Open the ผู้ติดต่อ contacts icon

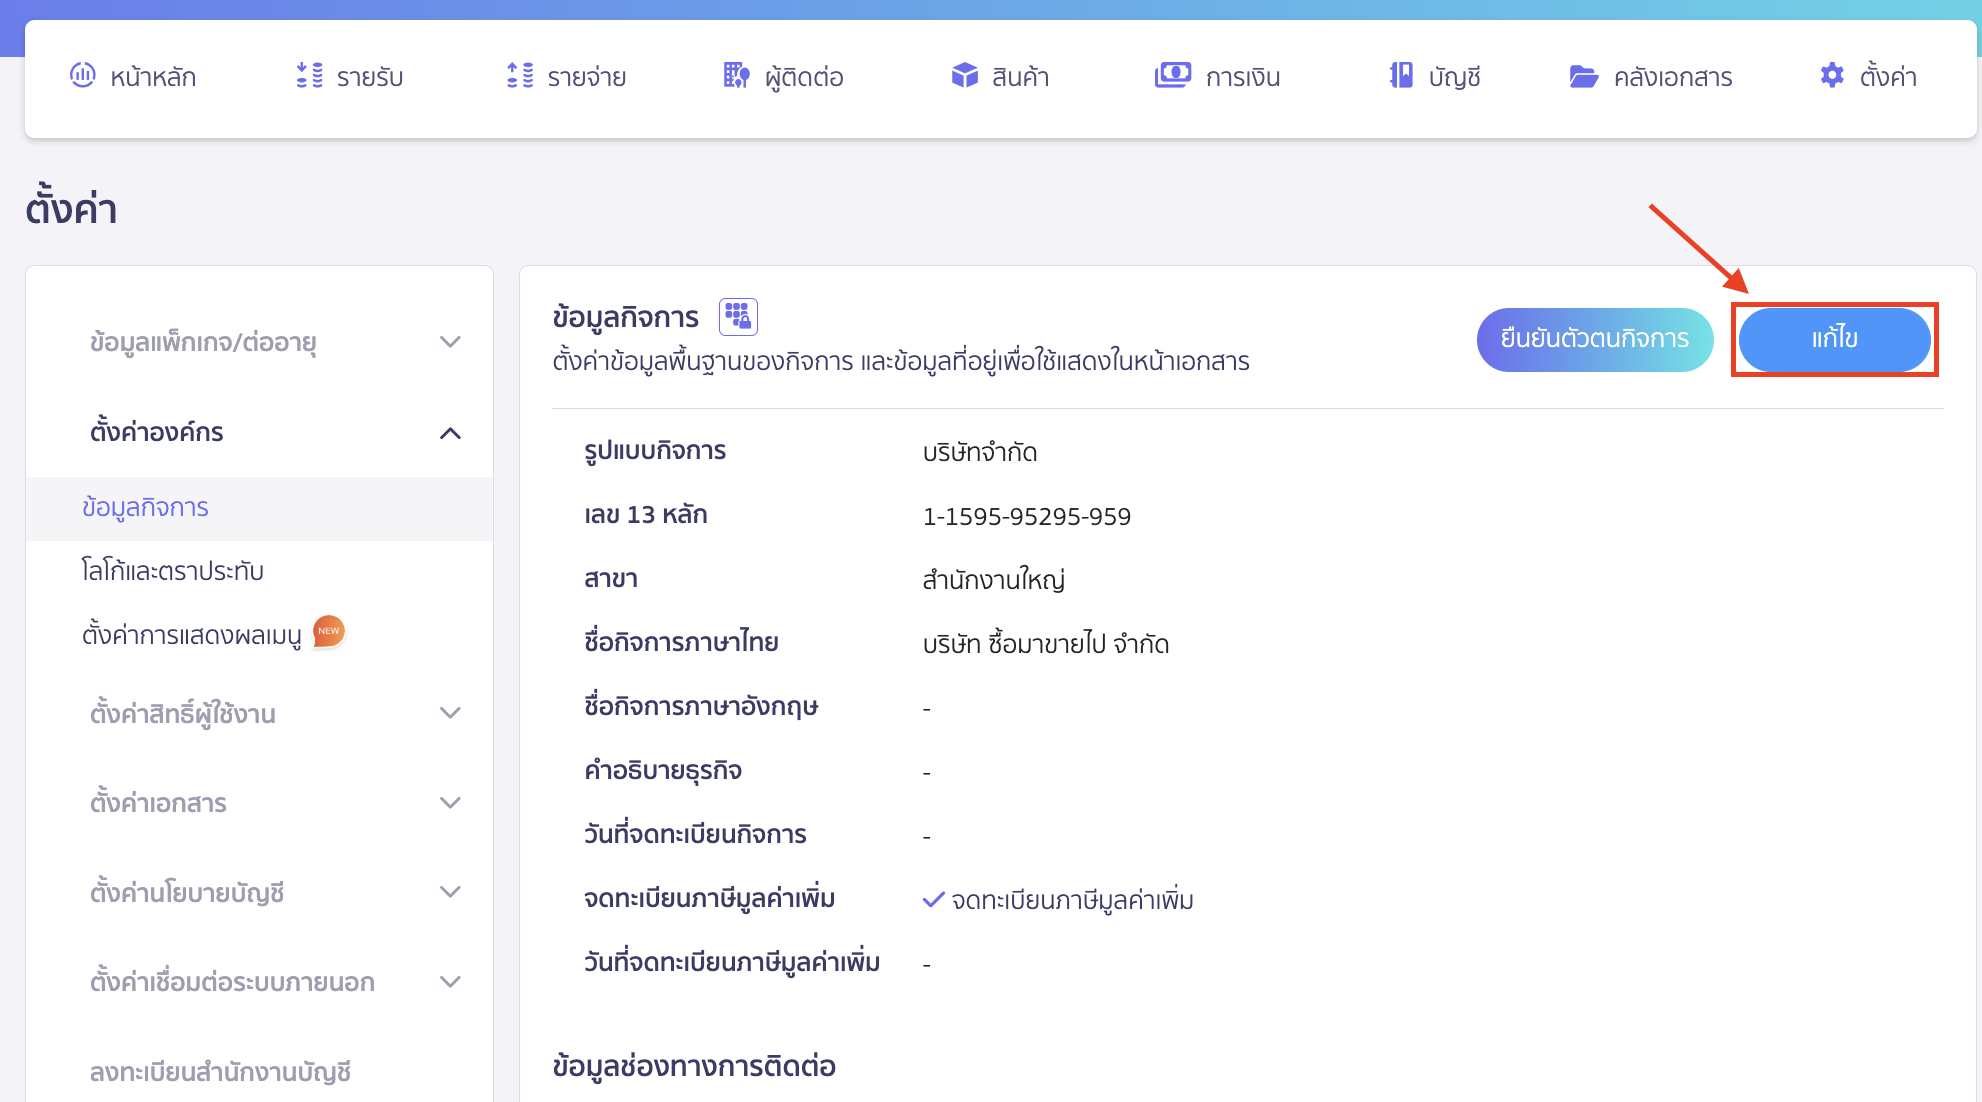(x=736, y=75)
